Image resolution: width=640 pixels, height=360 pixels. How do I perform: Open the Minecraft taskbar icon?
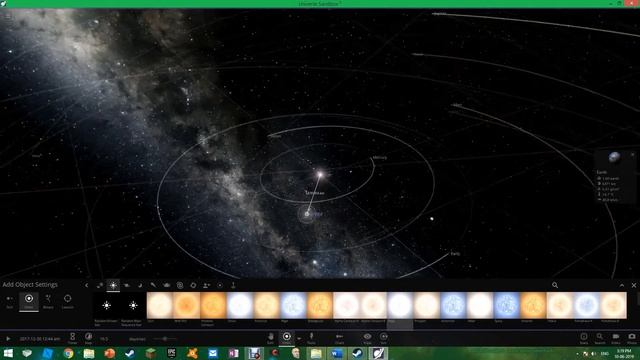[x=151, y=353]
